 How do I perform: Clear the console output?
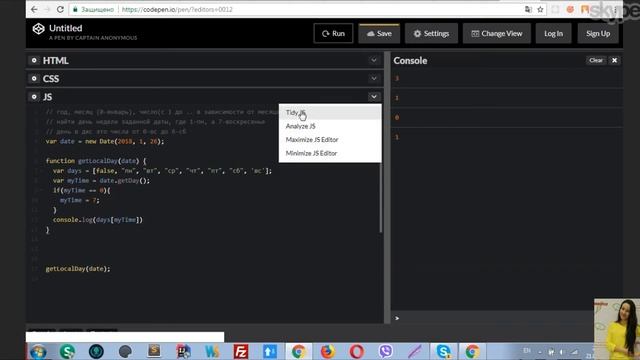596,60
